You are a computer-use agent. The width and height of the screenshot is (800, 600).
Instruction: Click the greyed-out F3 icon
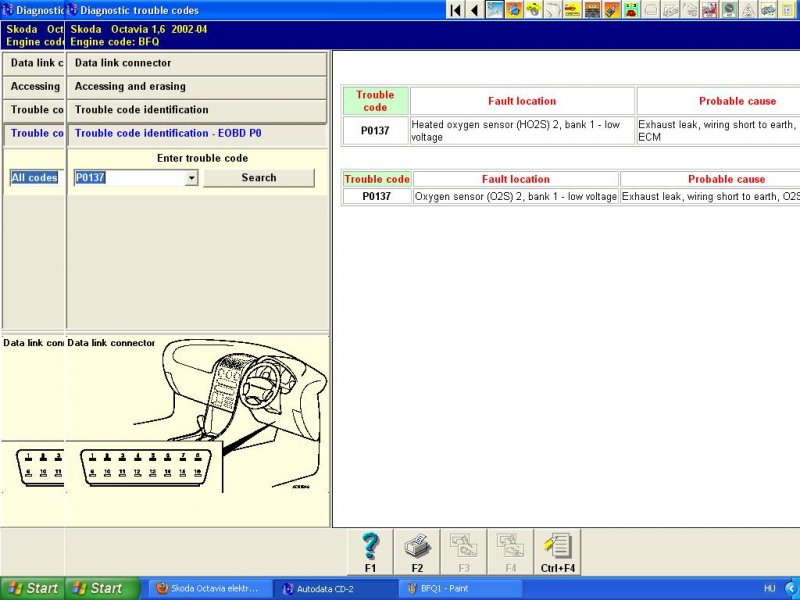(x=464, y=552)
